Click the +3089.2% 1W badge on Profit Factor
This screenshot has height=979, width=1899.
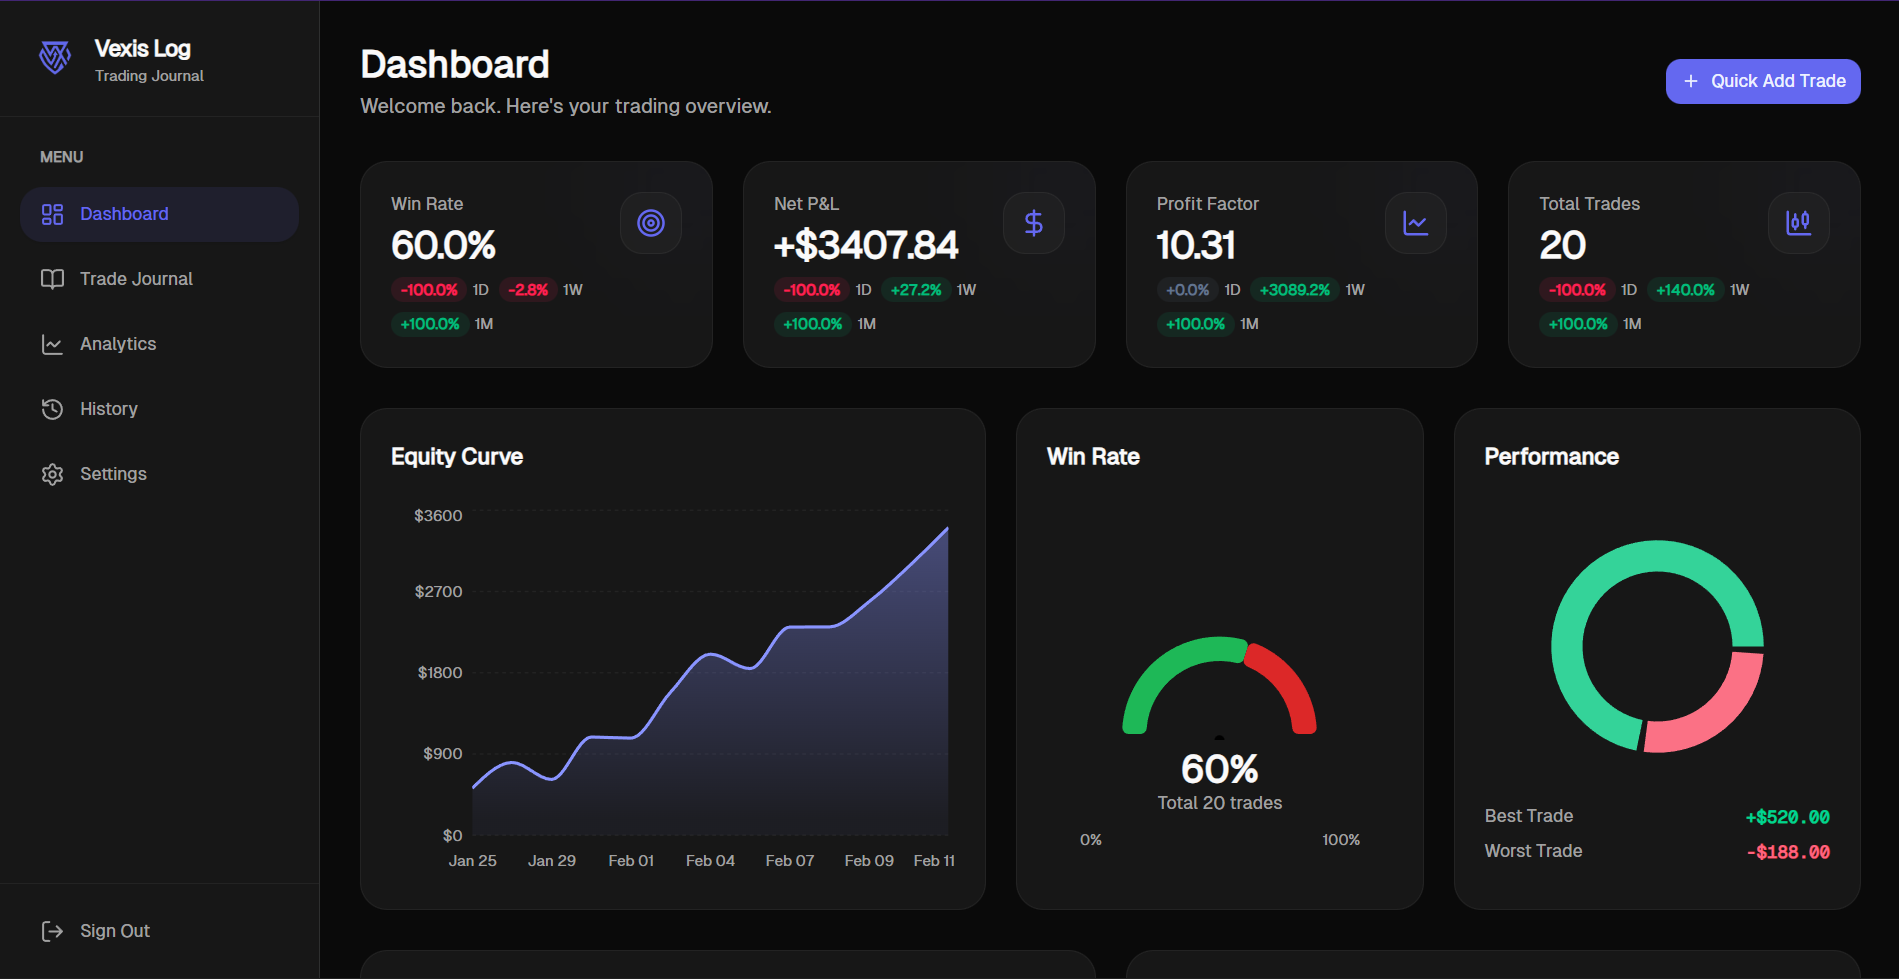tap(1295, 290)
